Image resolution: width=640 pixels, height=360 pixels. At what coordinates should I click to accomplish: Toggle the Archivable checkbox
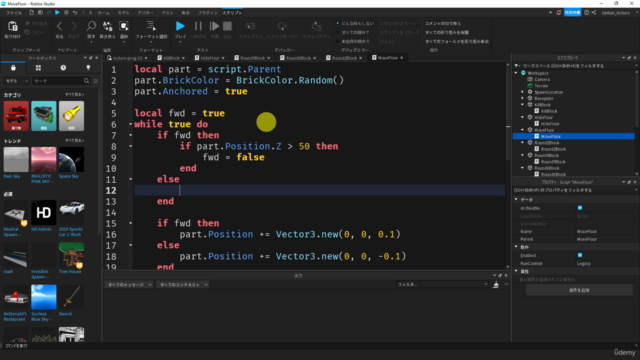click(580, 208)
